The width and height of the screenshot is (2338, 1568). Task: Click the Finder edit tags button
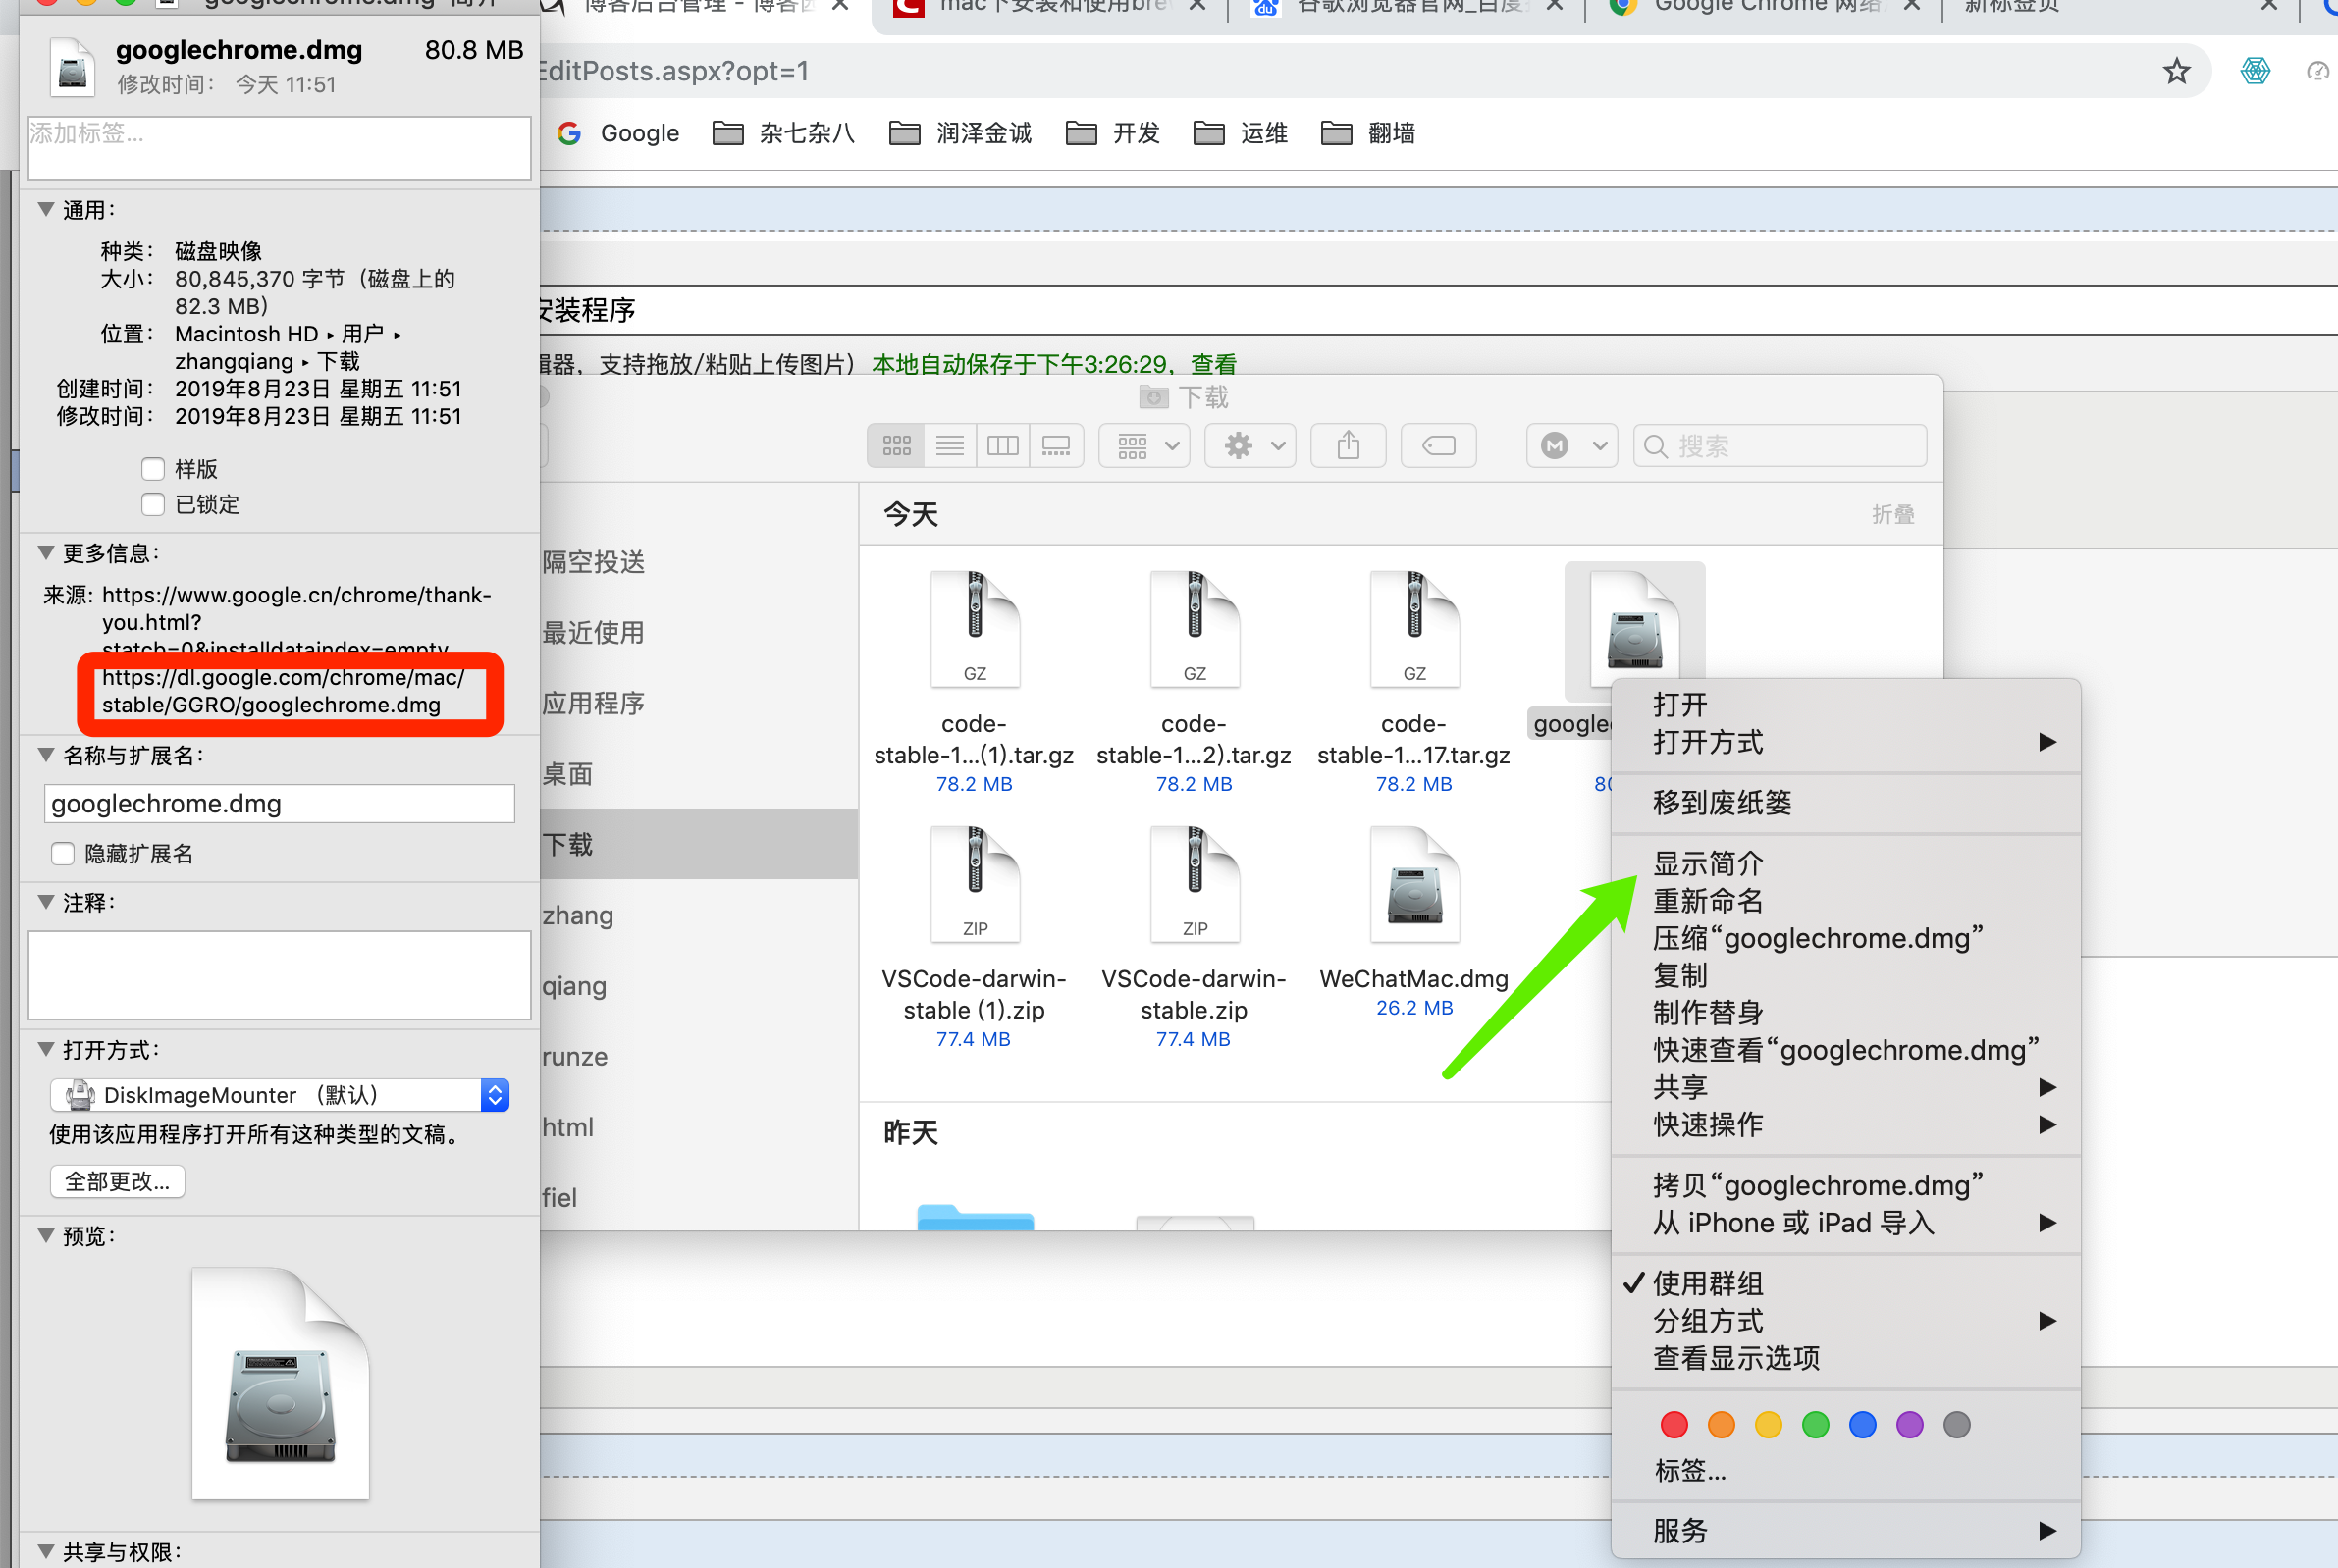[x=1438, y=445]
